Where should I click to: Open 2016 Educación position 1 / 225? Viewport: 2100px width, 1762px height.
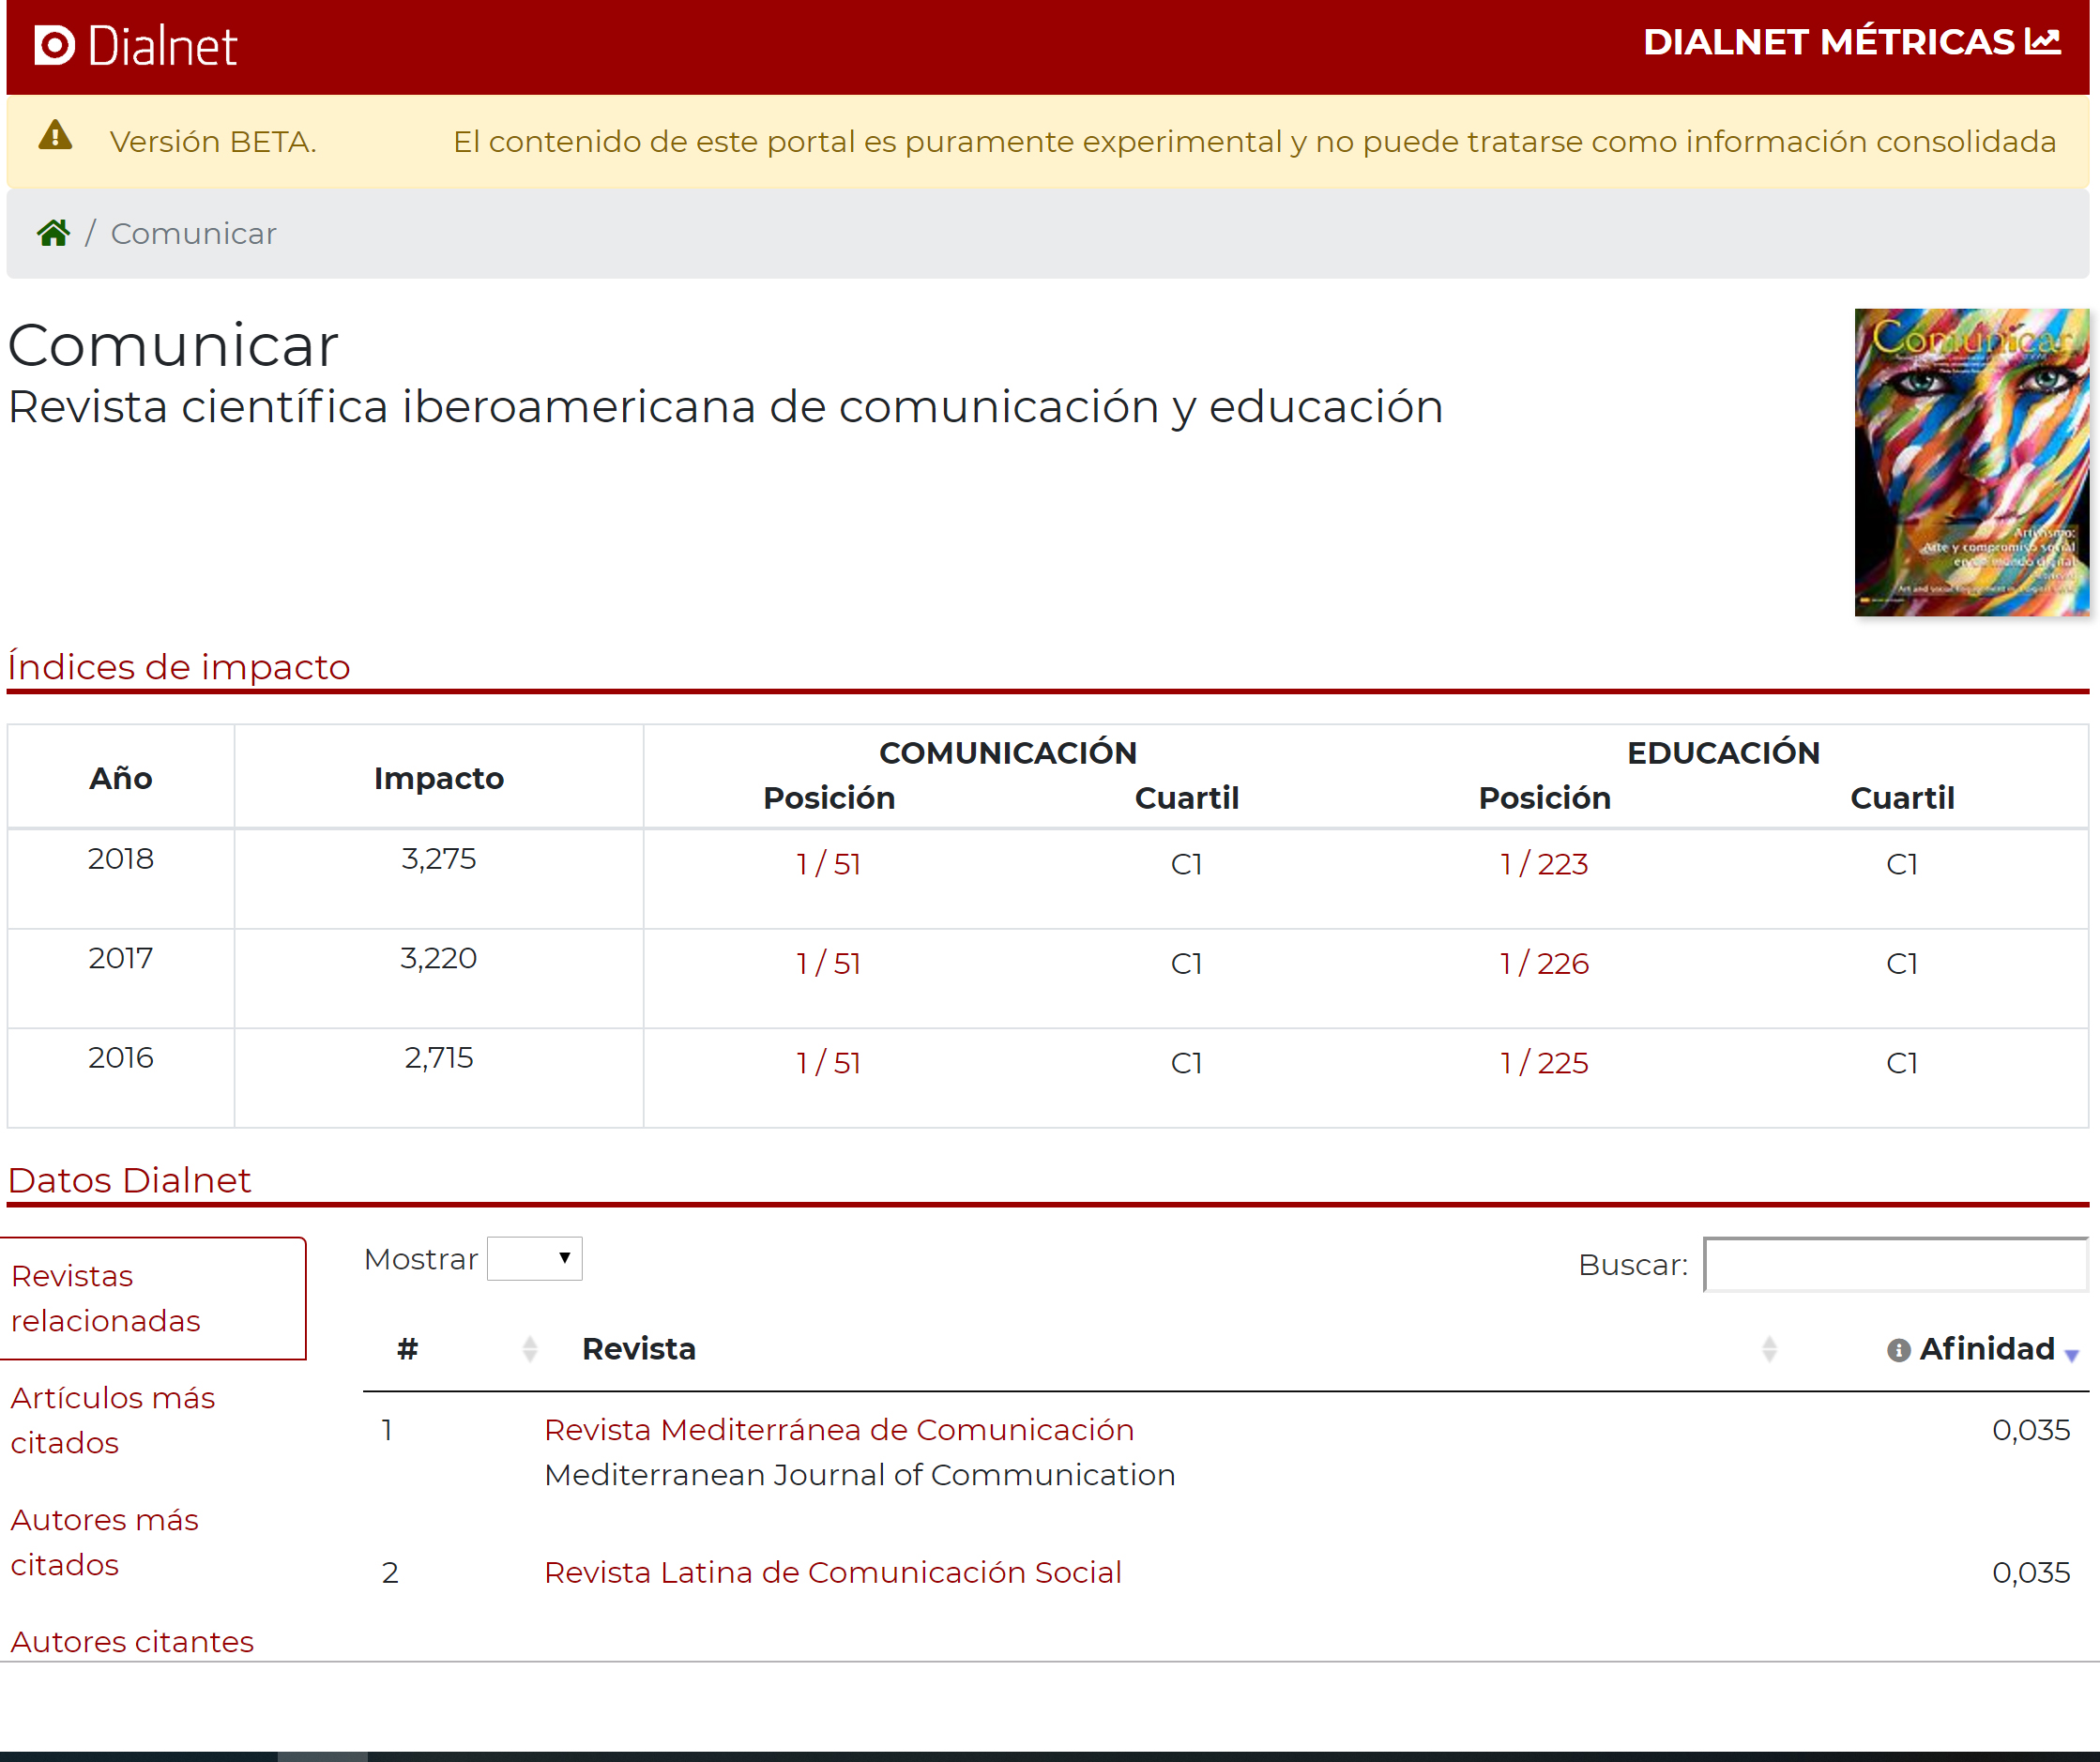click(1544, 1062)
